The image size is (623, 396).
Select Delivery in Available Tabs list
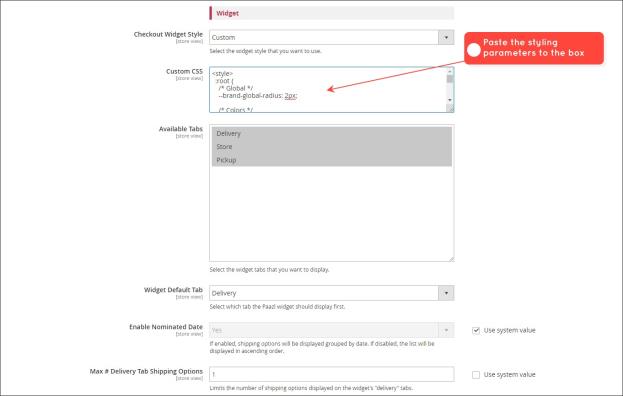[x=331, y=133]
